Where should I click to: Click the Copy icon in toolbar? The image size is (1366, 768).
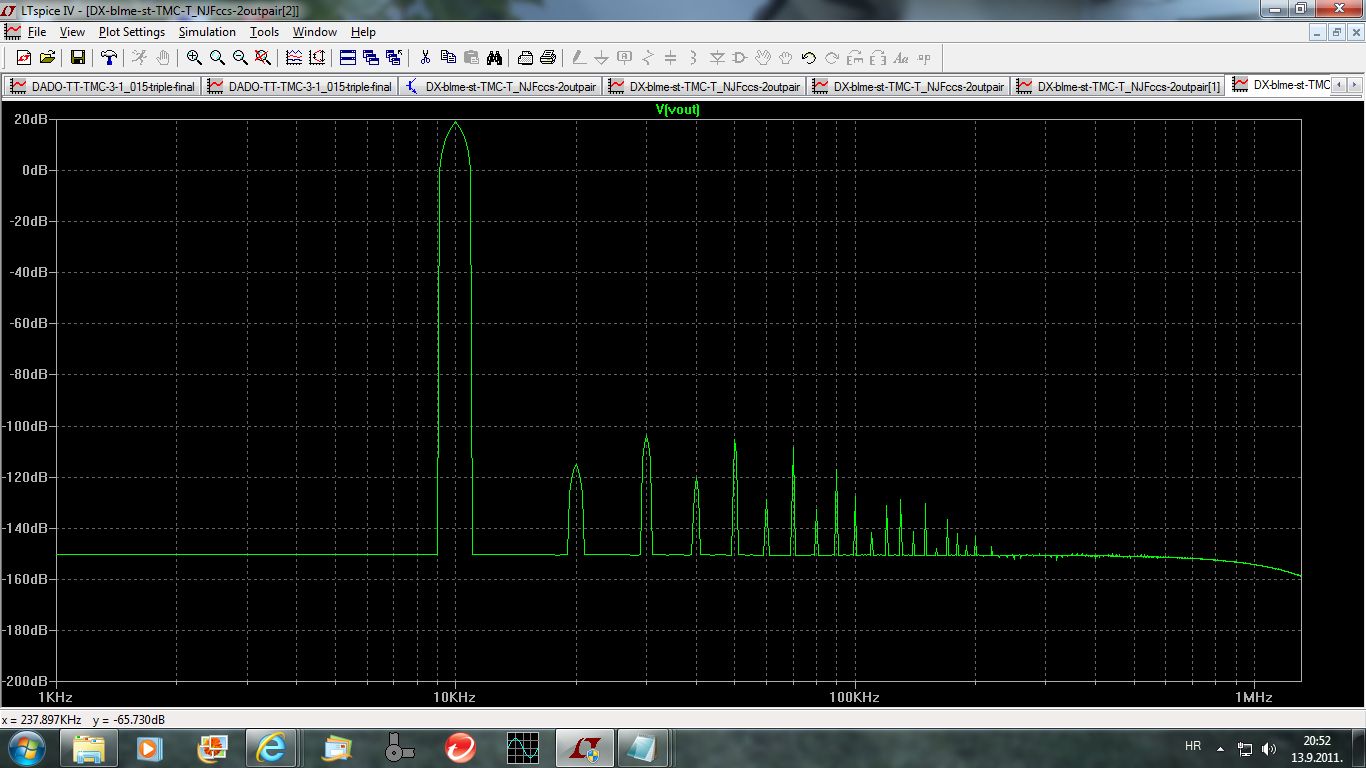pos(448,58)
